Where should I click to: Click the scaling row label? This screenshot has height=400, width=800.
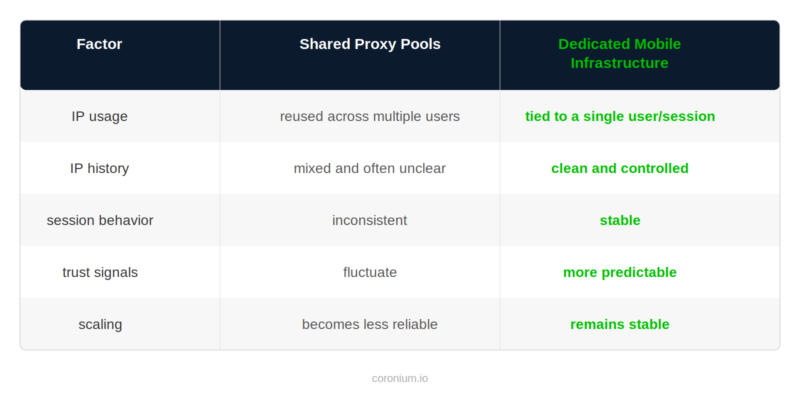point(100,324)
